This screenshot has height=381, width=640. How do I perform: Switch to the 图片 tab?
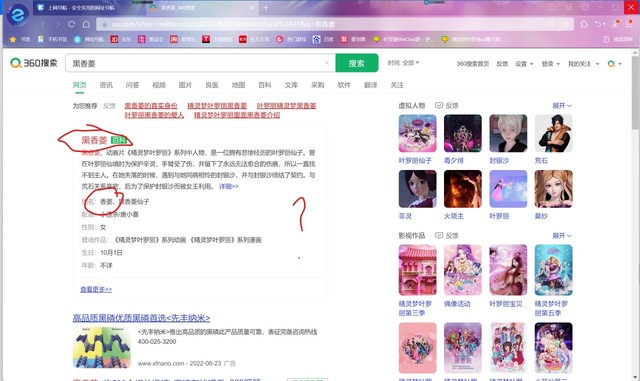[185, 85]
